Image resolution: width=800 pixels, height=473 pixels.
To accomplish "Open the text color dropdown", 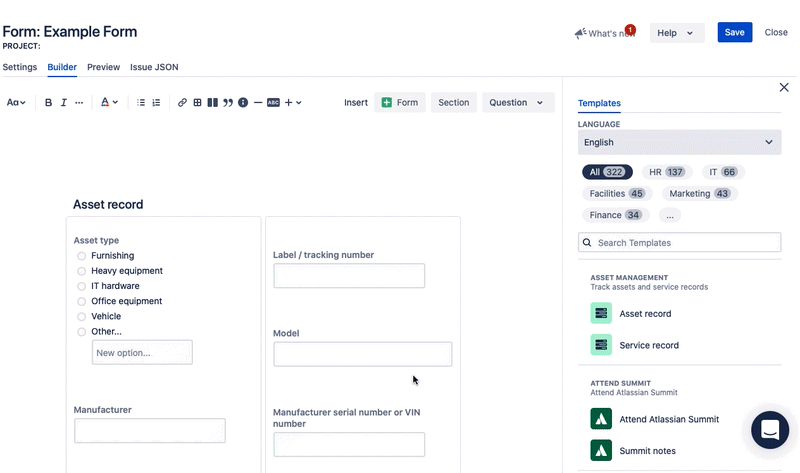I will (109, 103).
